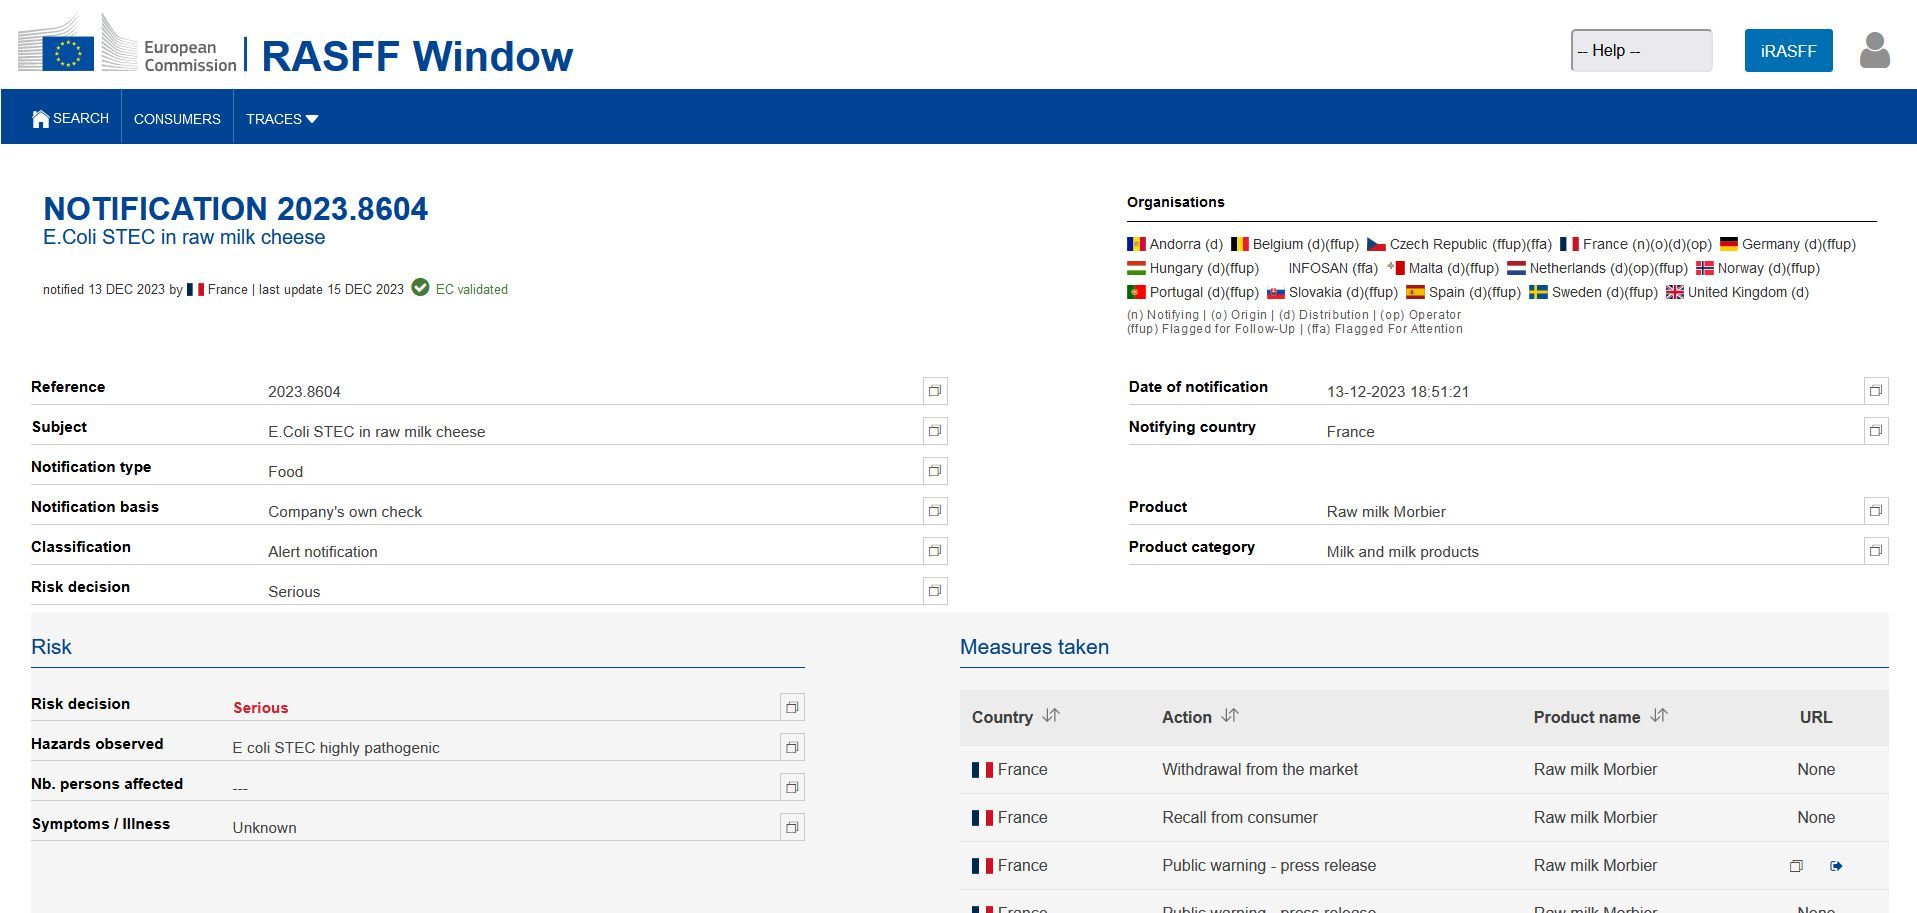Copy the upper Risk decision 'Serious' value
Image resolution: width=1917 pixels, height=913 pixels.
pos(935,591)
